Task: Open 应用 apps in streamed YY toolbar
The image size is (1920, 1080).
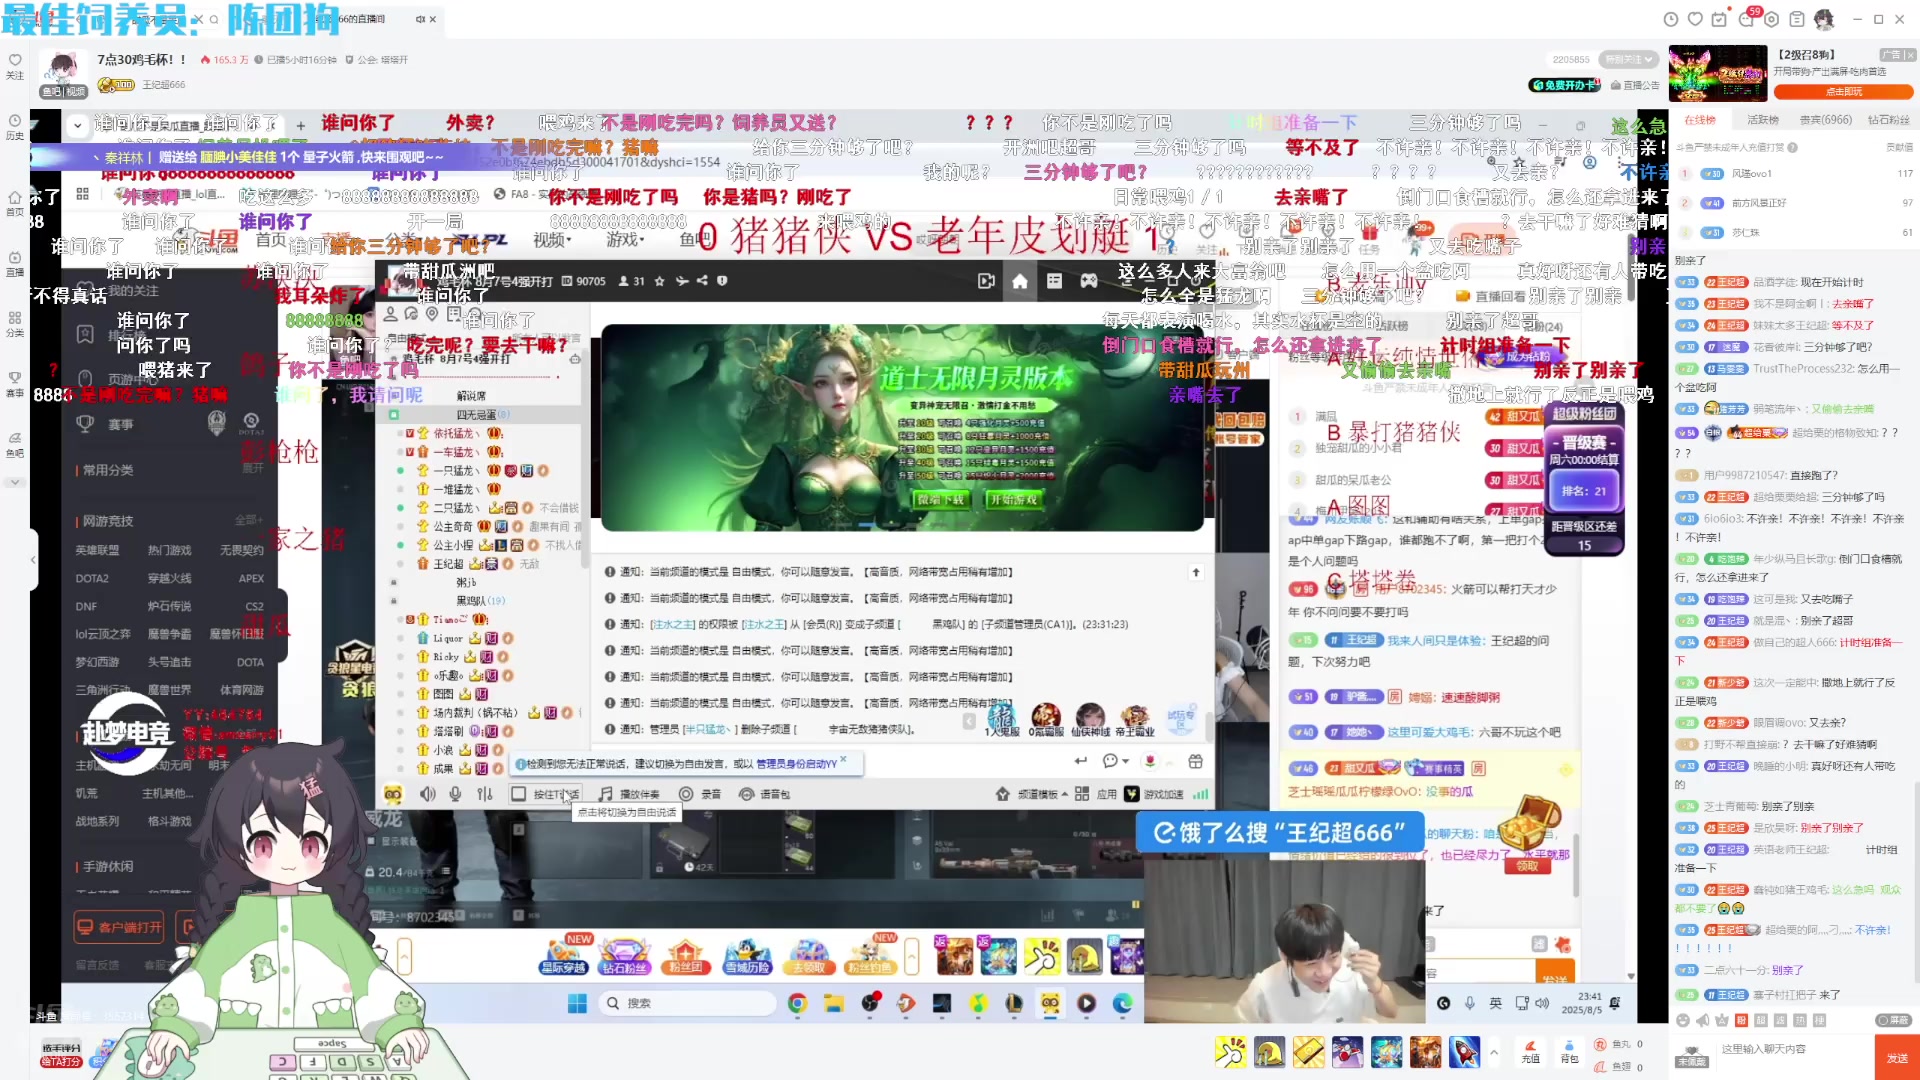Action: (1096, 794)
